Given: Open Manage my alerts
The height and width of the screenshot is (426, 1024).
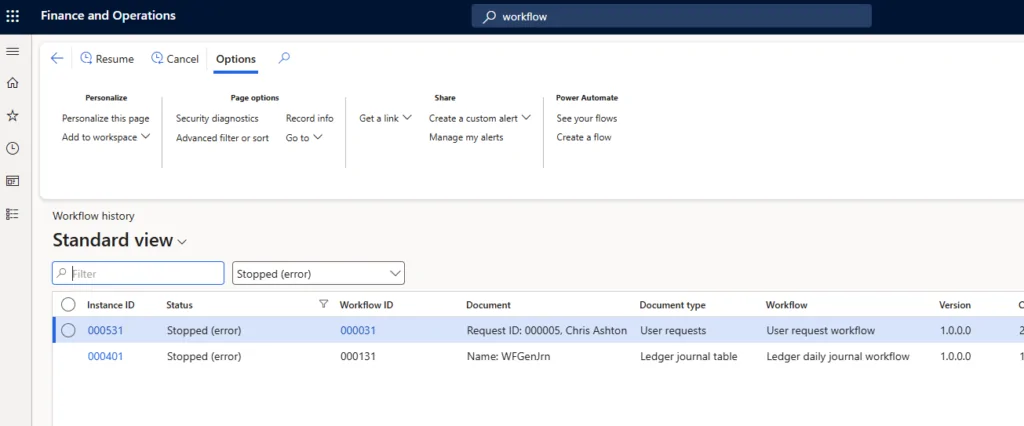Looking at the screenshot, I should tap(466, 137).
